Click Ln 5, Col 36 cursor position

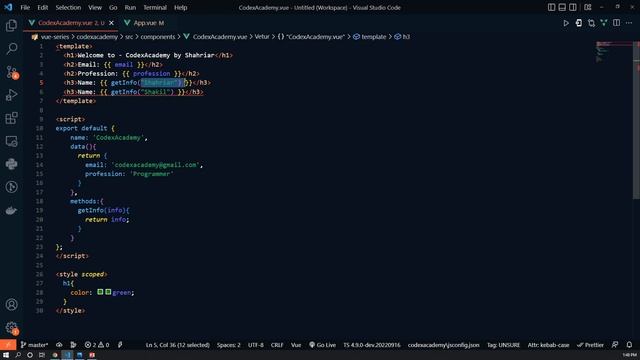pyautogui.click(x=178, y=345)
